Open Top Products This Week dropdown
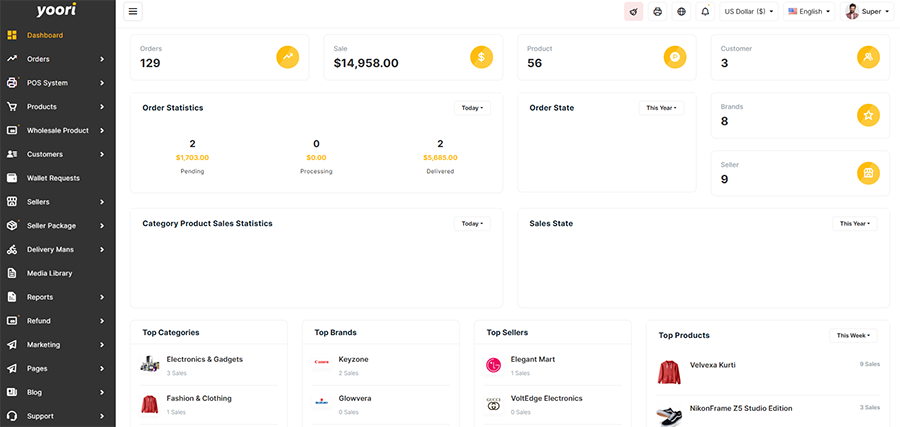The image size is (900, 427). [x=853, y=335]
